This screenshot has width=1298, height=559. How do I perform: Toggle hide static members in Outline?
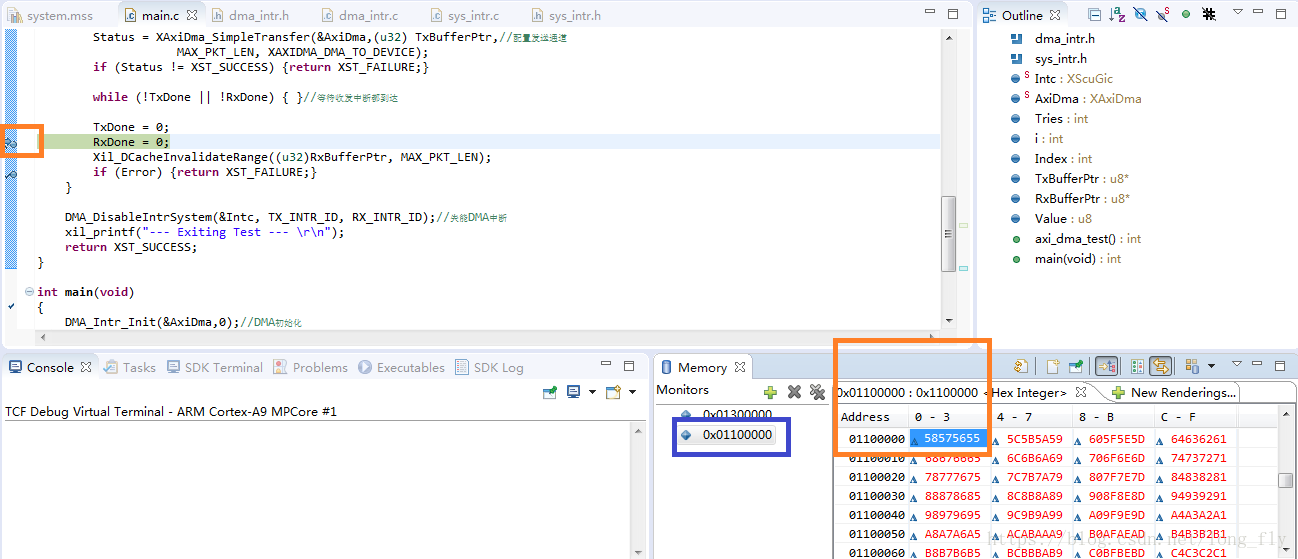point(1163,15)
